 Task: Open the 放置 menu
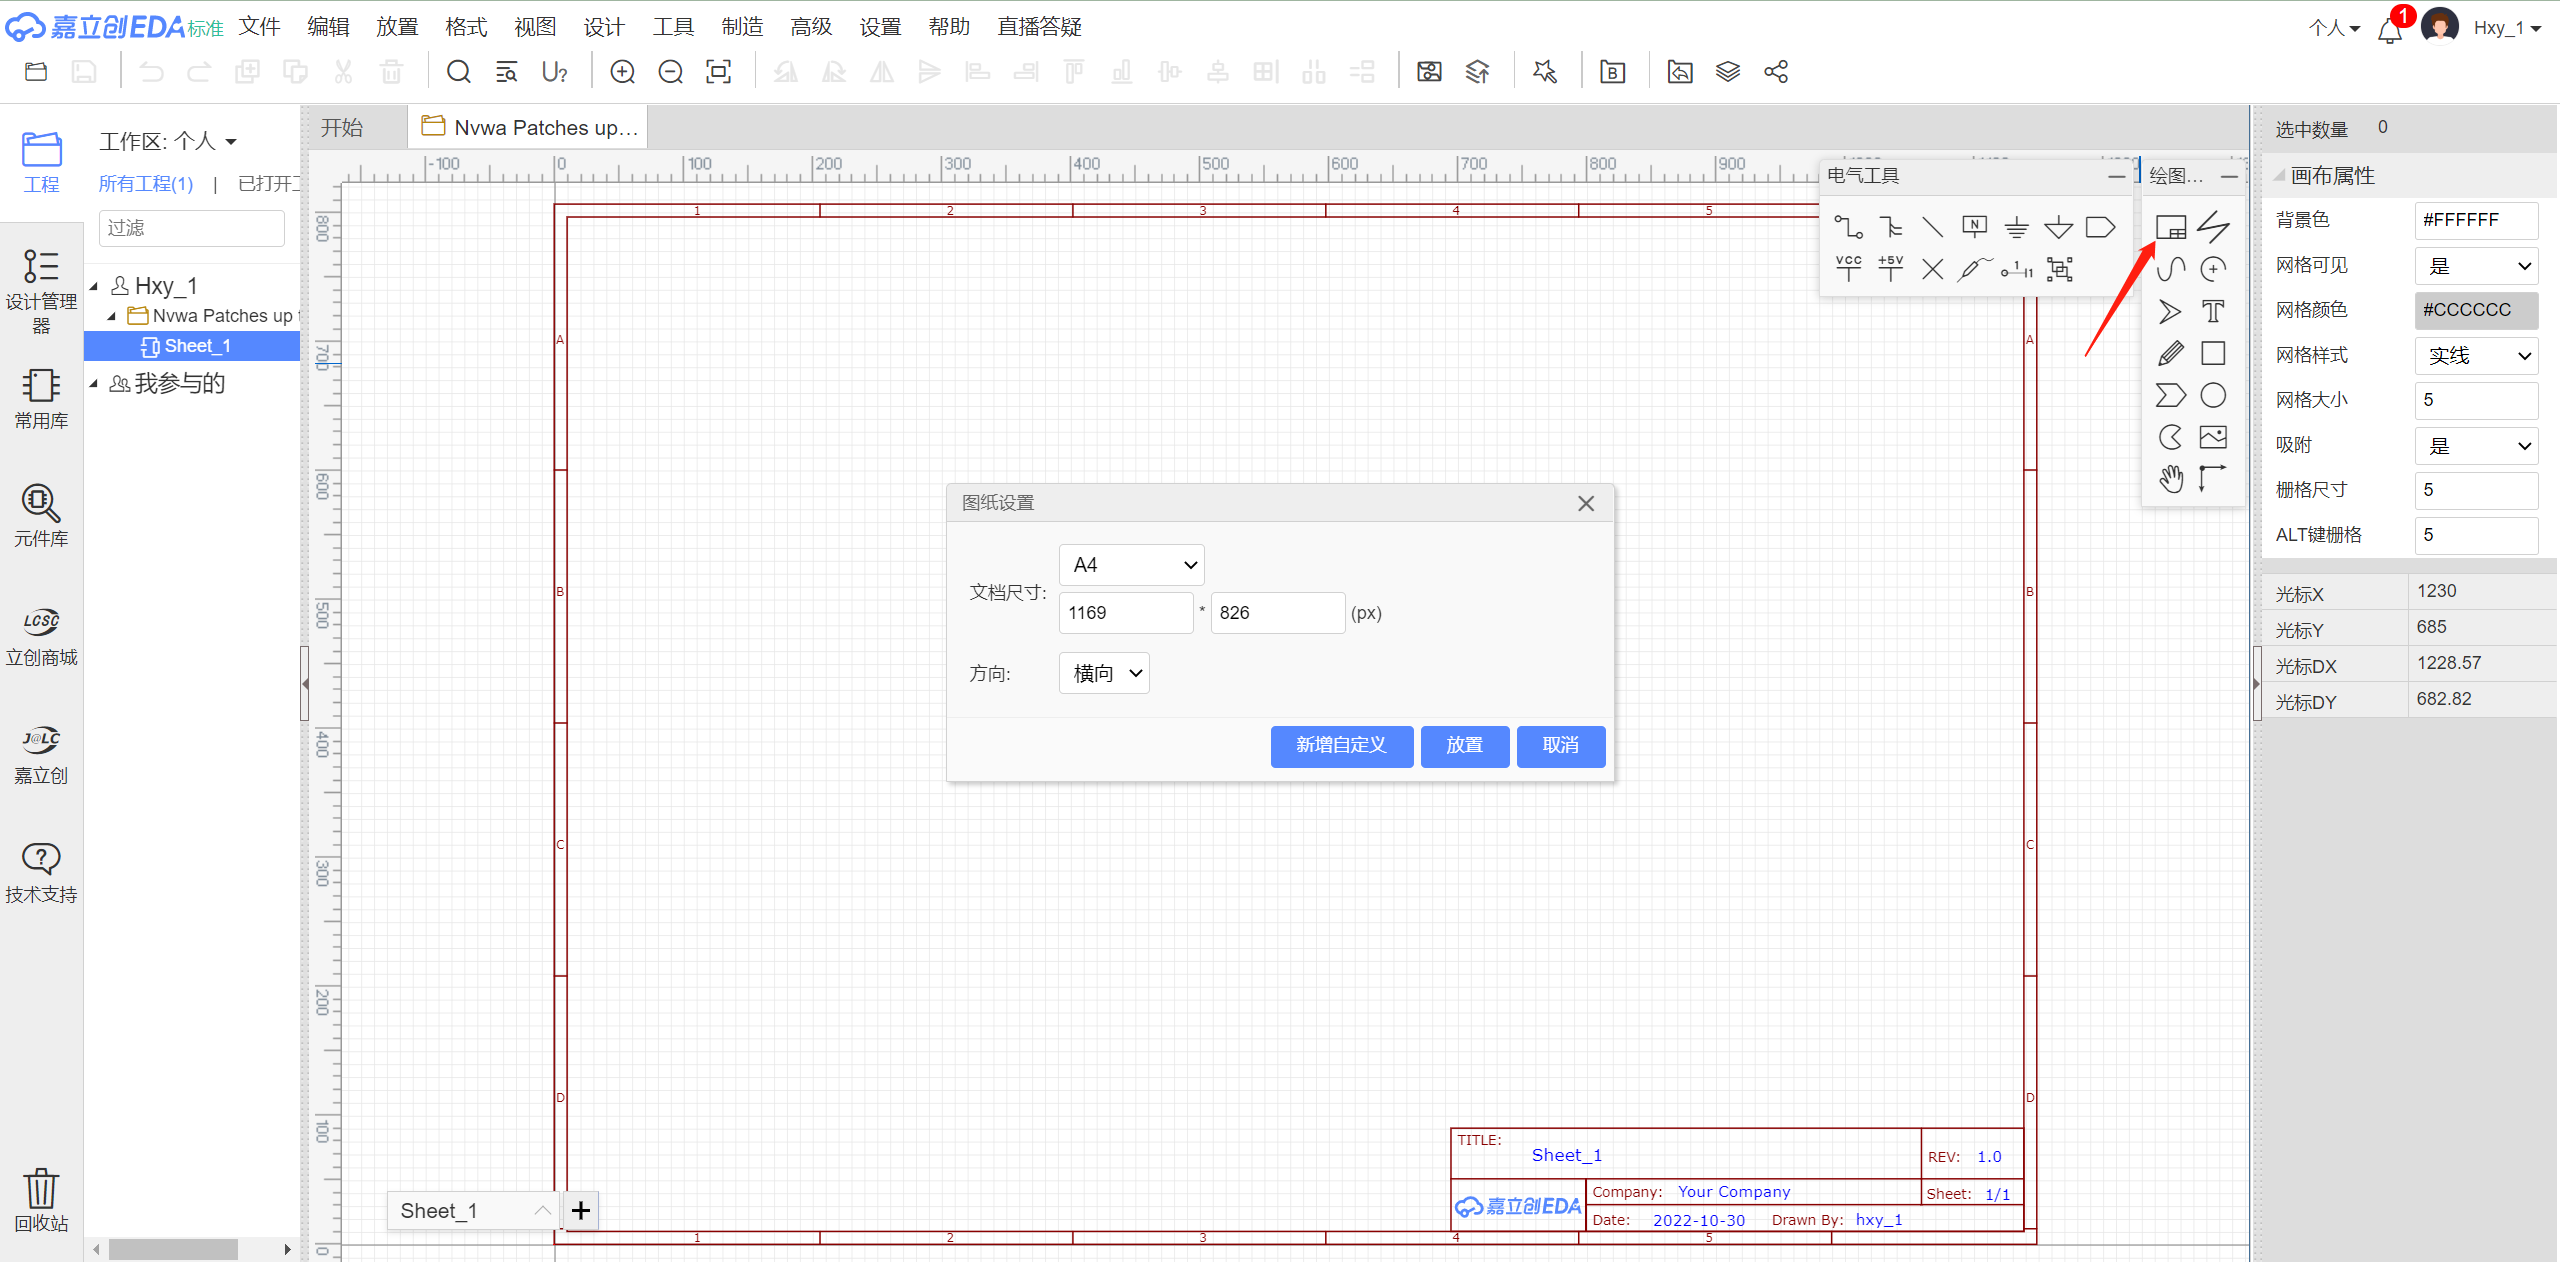397,27
